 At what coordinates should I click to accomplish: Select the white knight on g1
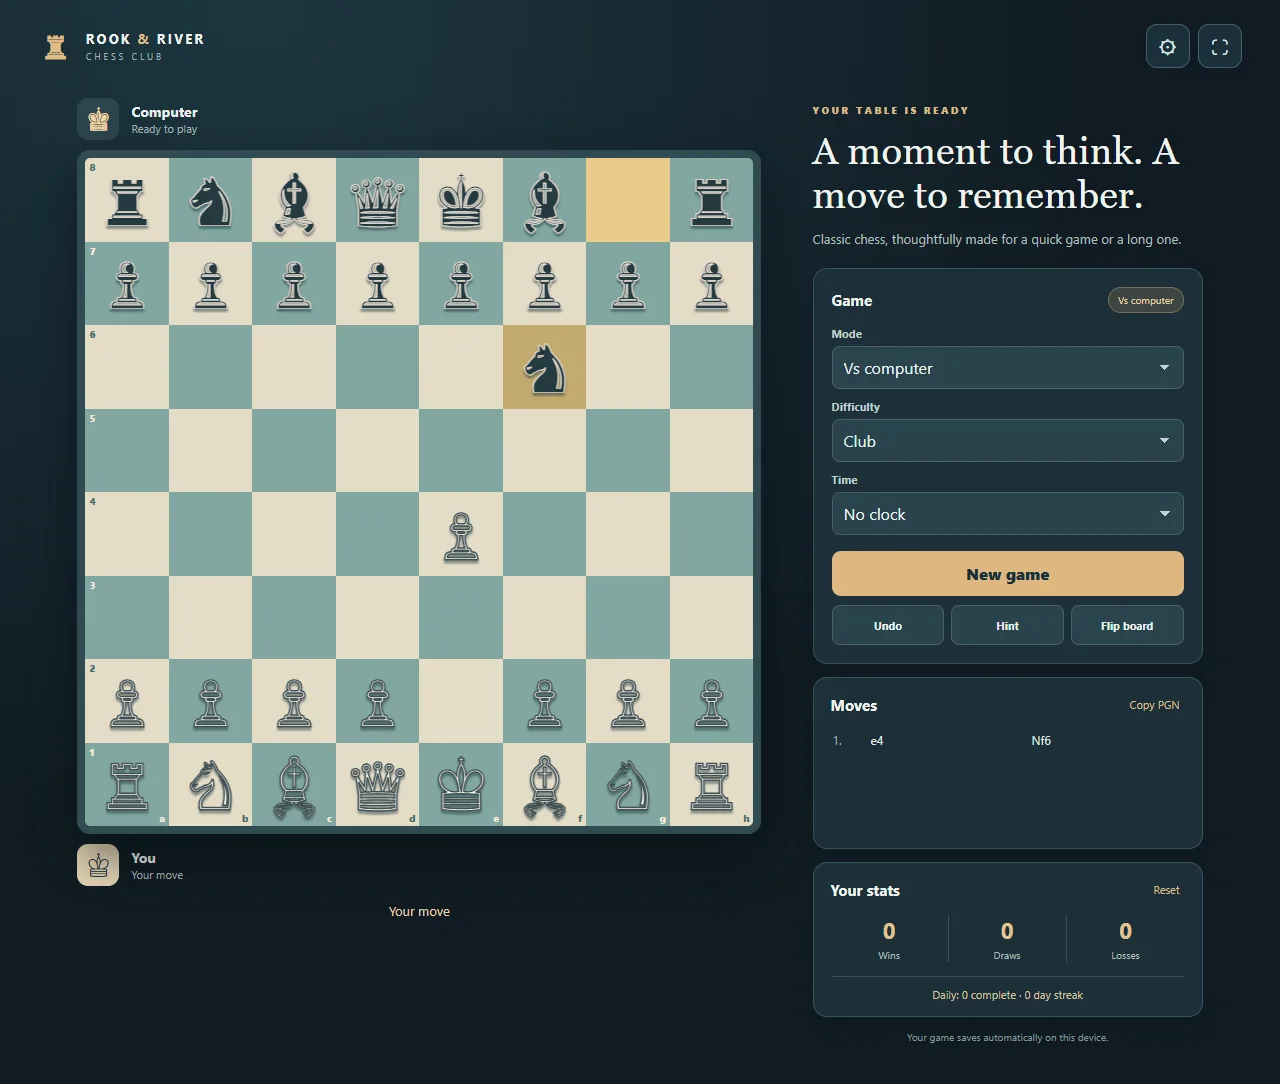pyautogui.click(x=628, y=785)
